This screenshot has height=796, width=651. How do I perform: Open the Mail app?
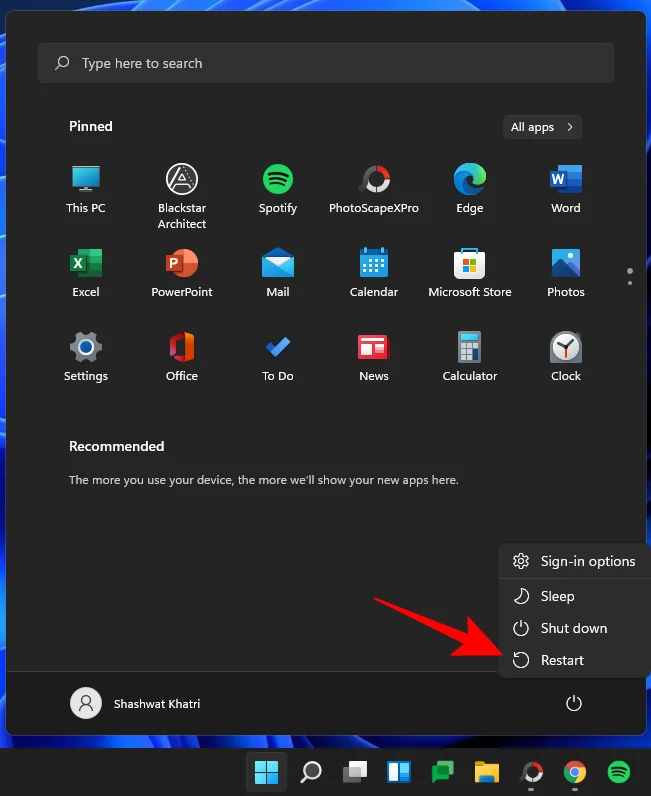(x=278, y=273)
